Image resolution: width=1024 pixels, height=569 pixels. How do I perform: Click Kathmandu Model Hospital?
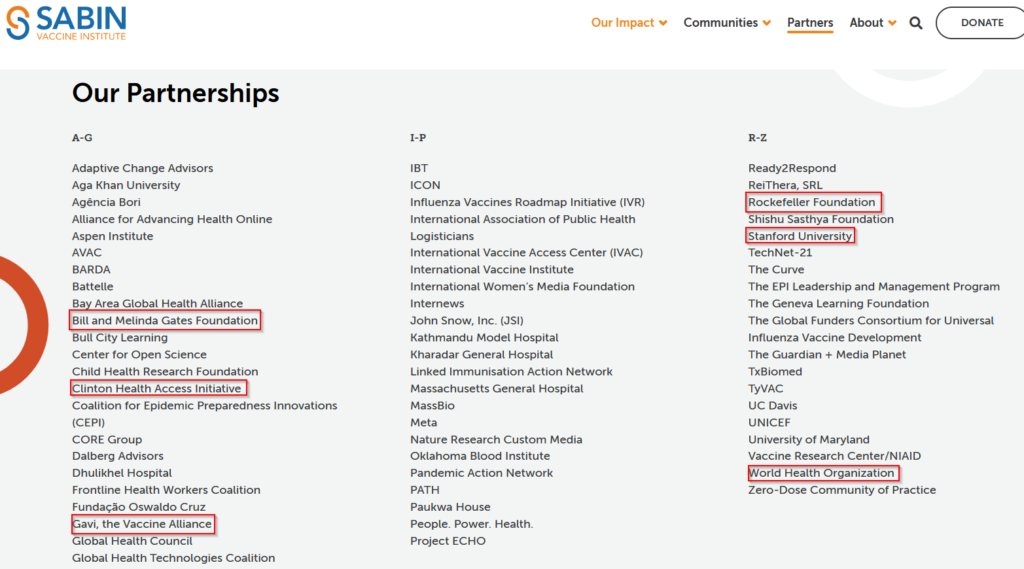(x=484, y=337)
